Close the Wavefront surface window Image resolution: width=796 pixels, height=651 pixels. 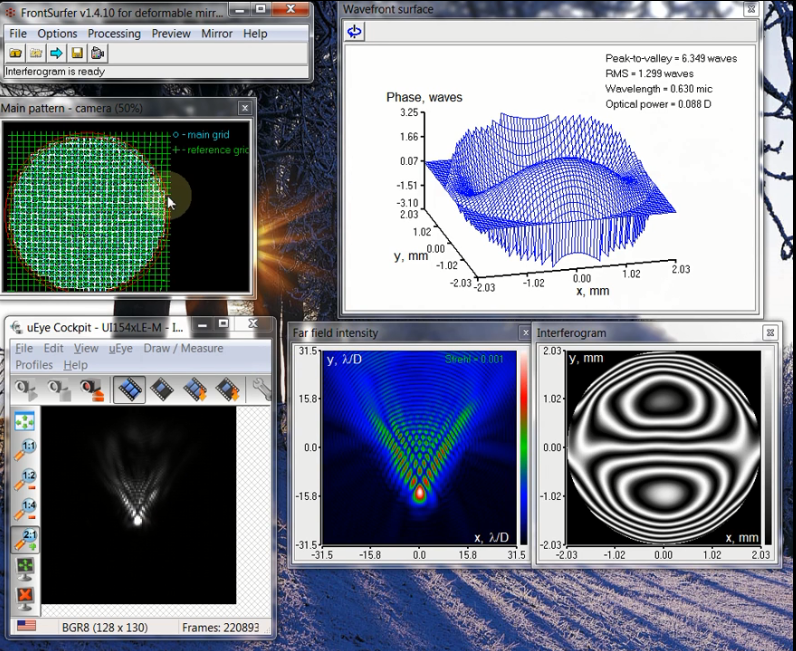[751, 9]
